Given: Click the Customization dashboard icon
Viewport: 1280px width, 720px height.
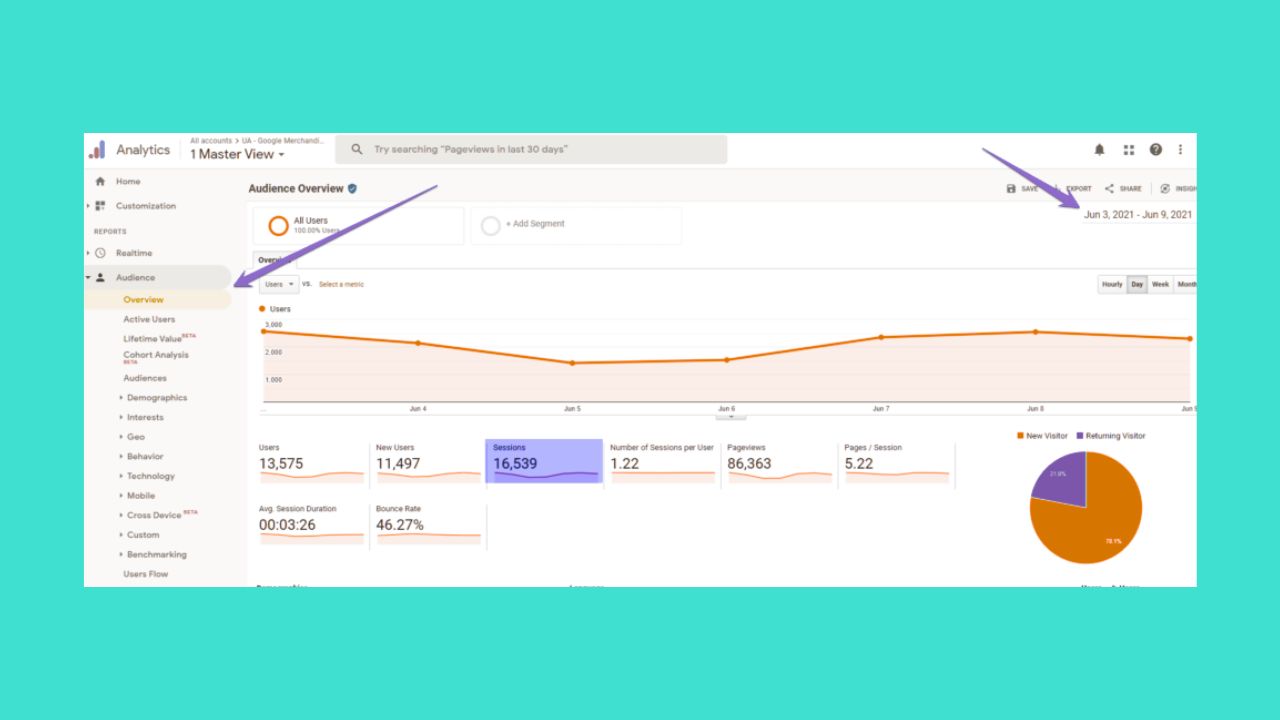Looking at the screenshot, I should click(100, 206).
